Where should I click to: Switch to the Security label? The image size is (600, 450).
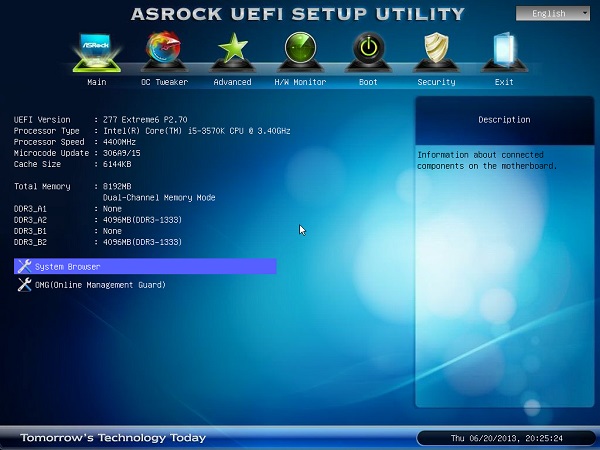(x=436, y=82)
